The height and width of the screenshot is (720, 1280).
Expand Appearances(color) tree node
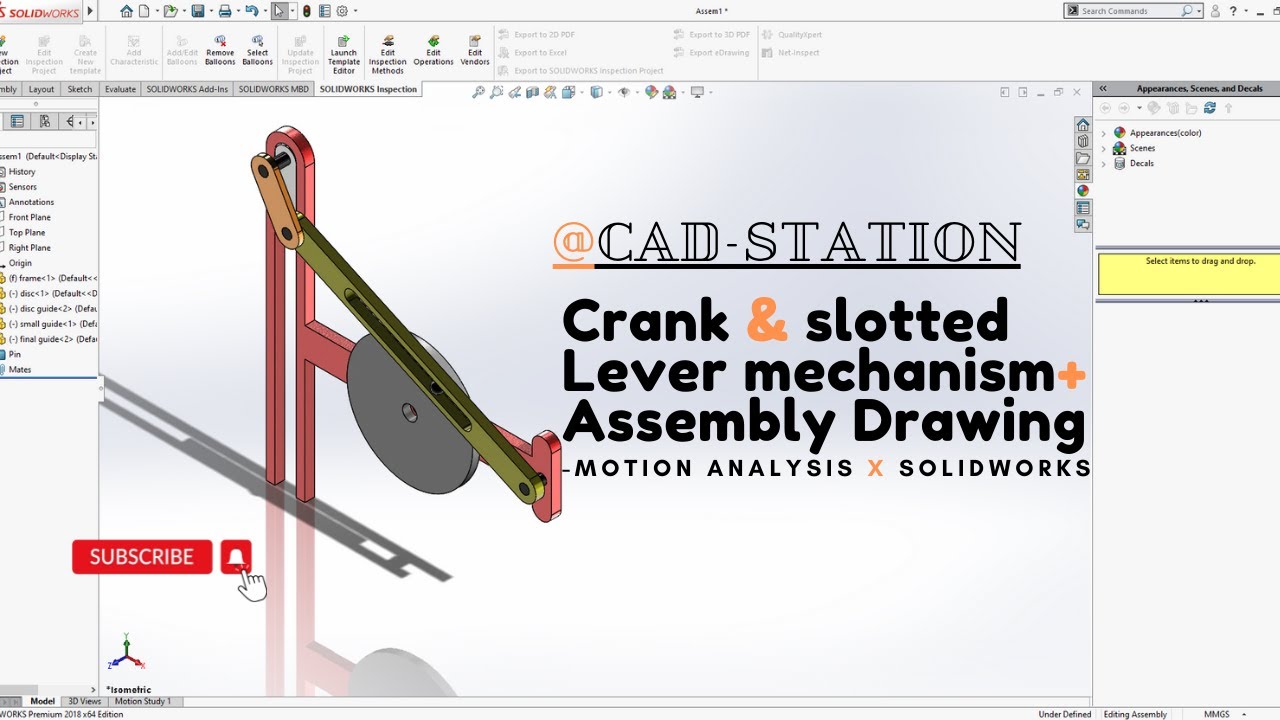1104,133
